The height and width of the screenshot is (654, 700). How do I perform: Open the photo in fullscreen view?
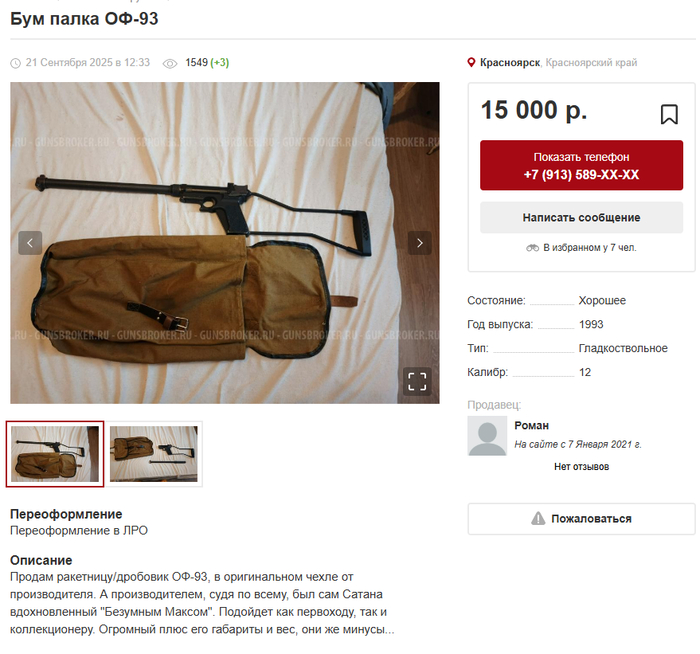pos(417,382)
